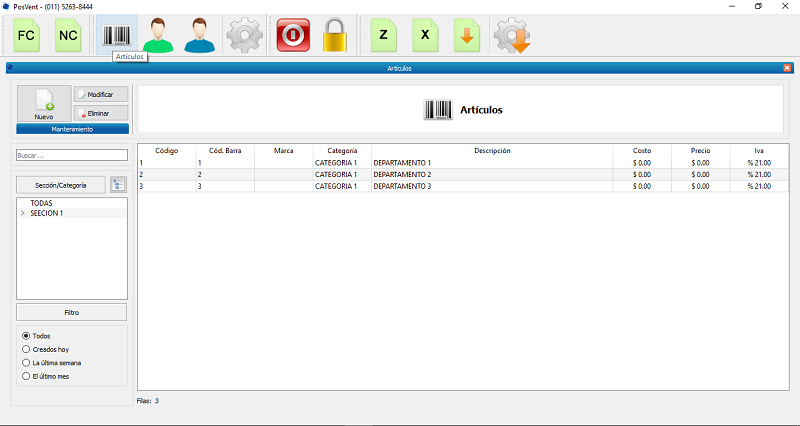Sort by the Precio column header
This screenshot has width=800, height=426.
point(701,151)
